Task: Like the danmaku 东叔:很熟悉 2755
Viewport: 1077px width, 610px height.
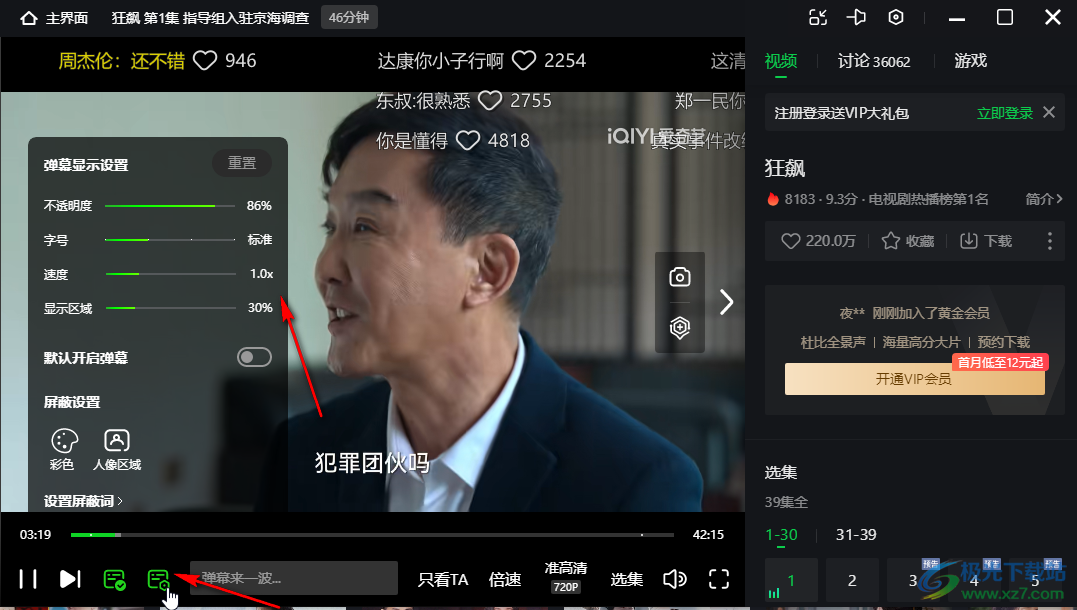Action: (x=490, y=101)
